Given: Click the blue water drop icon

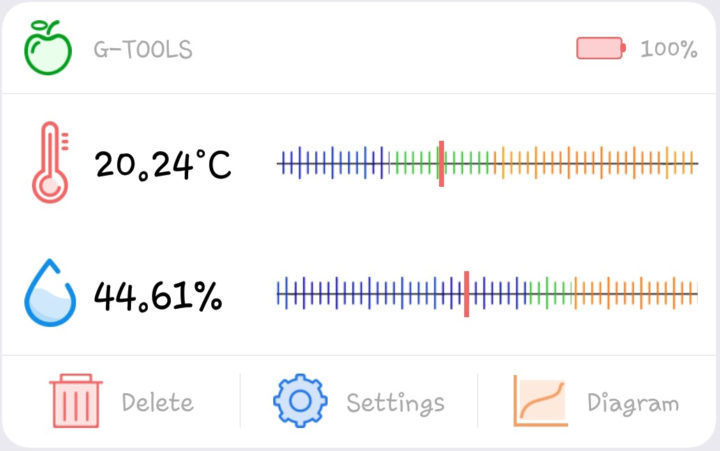Looking at the screenshot, I should 50,293.
